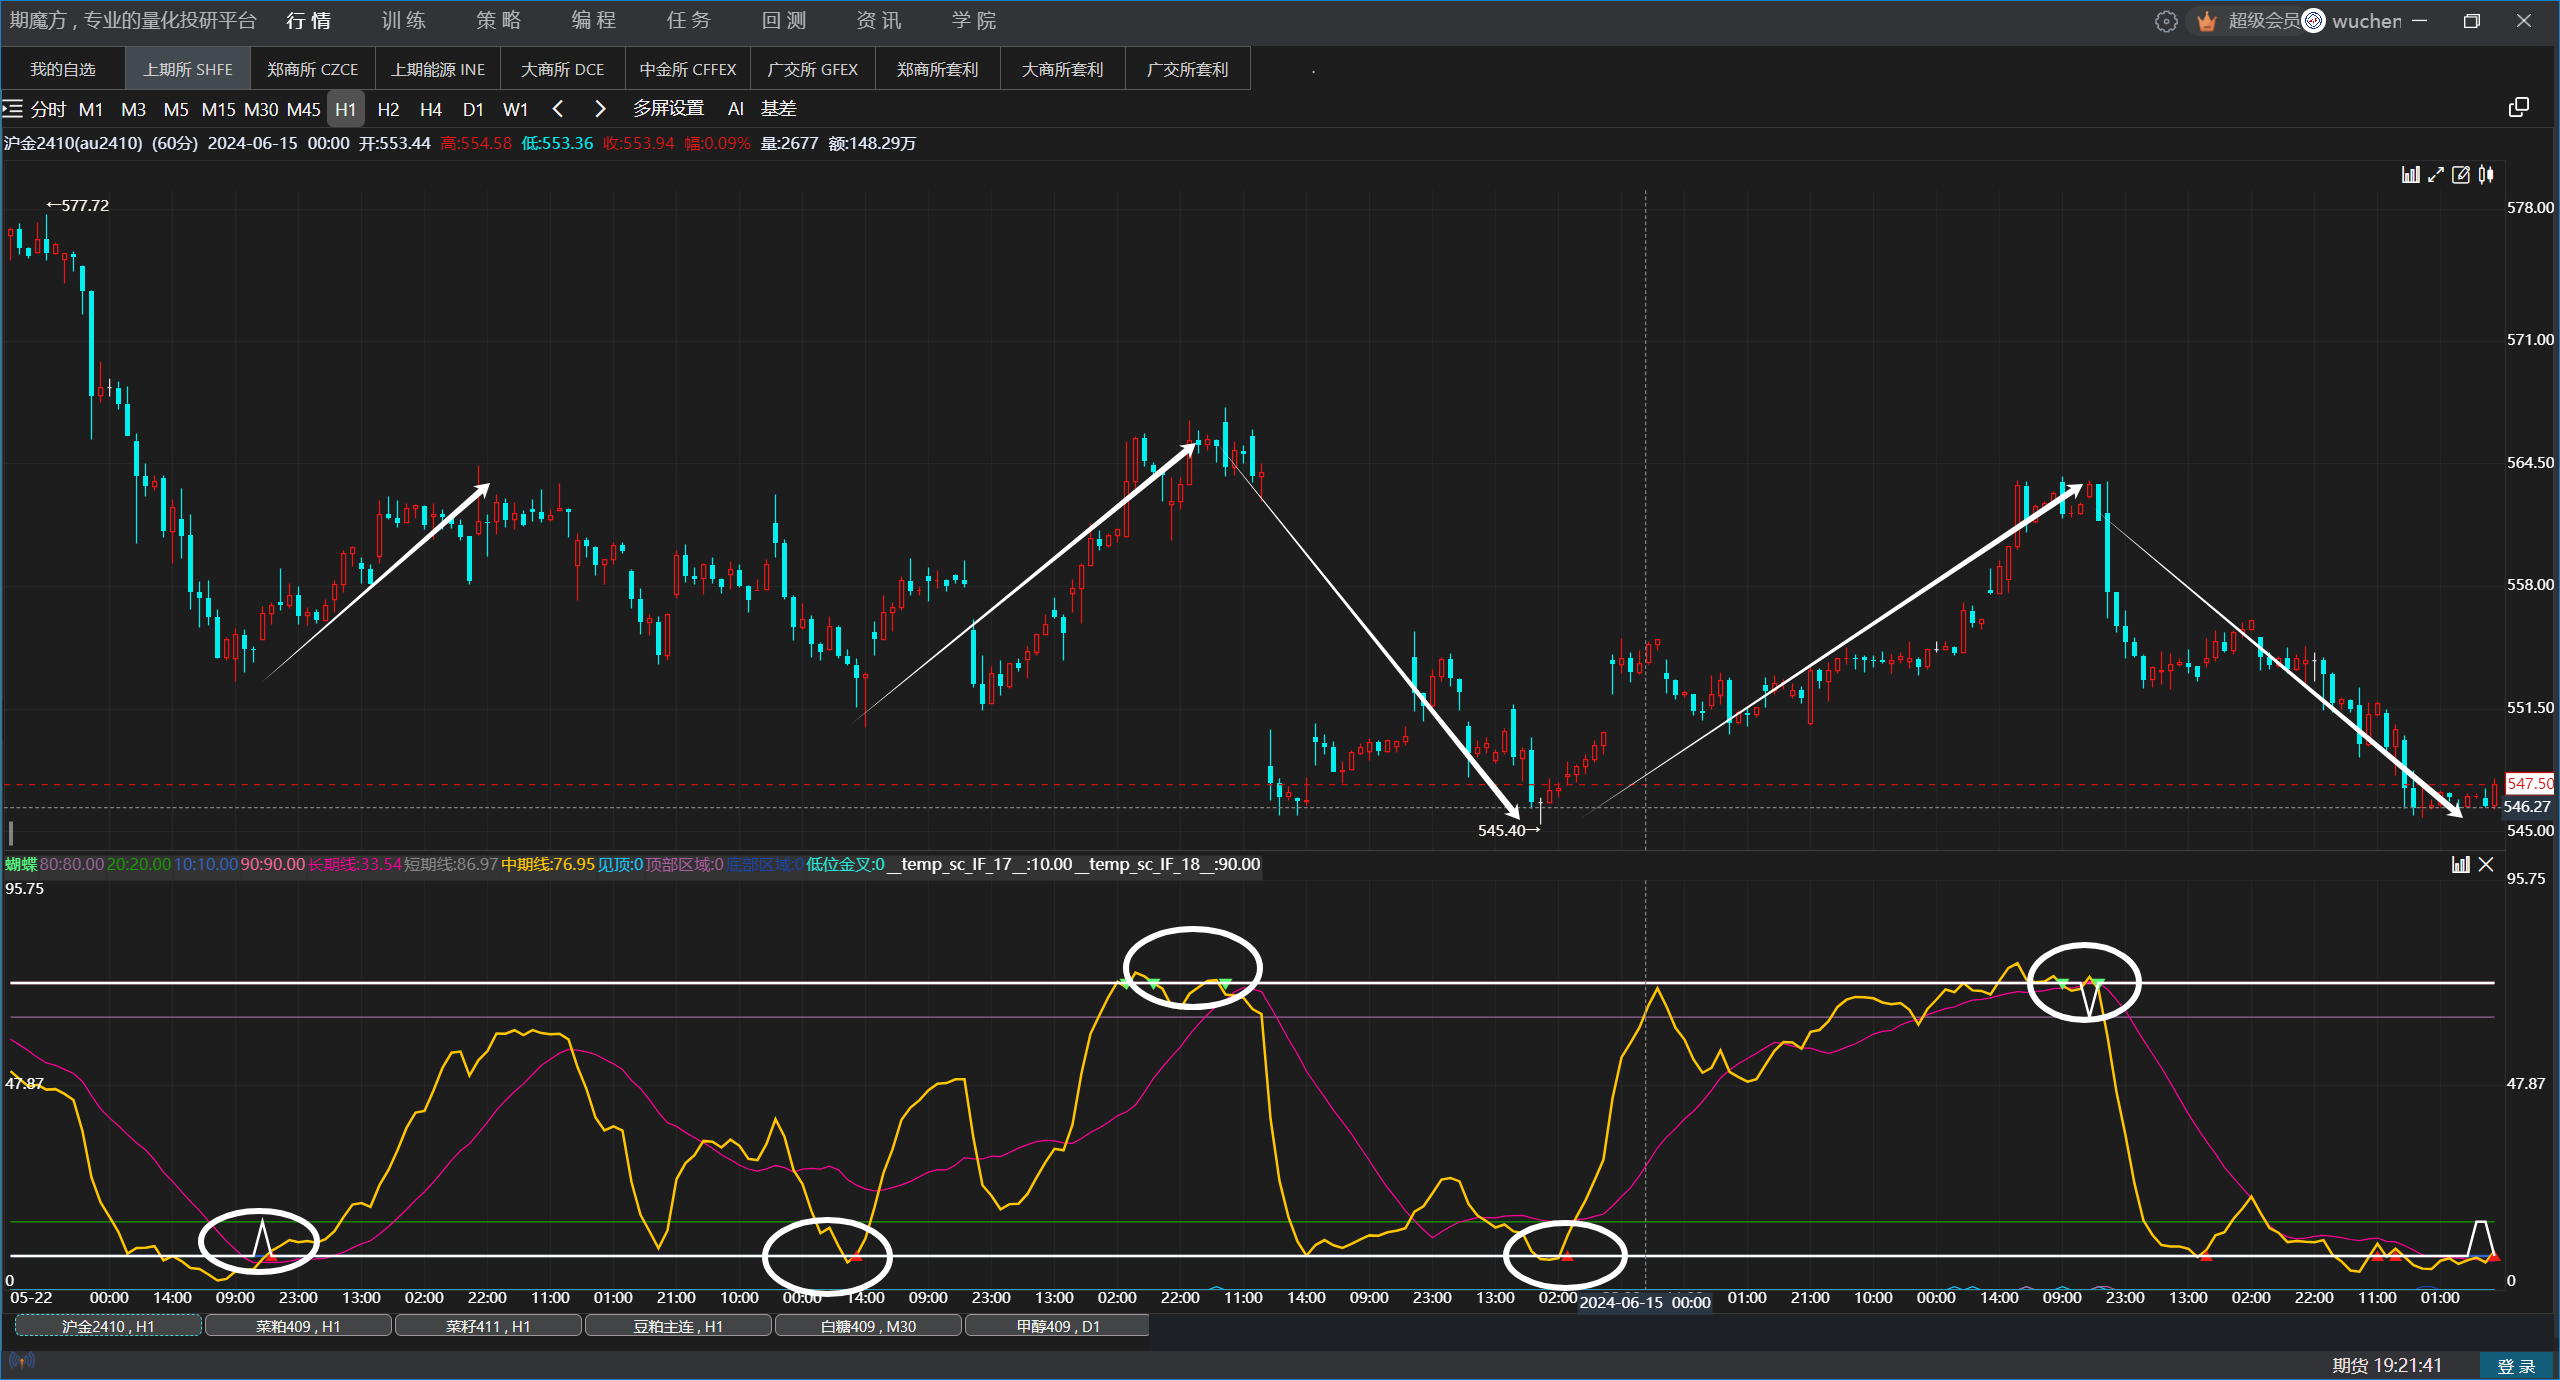Open the wuchen user avatar
The image size is (2560, 1380).
click(2314, 21)
